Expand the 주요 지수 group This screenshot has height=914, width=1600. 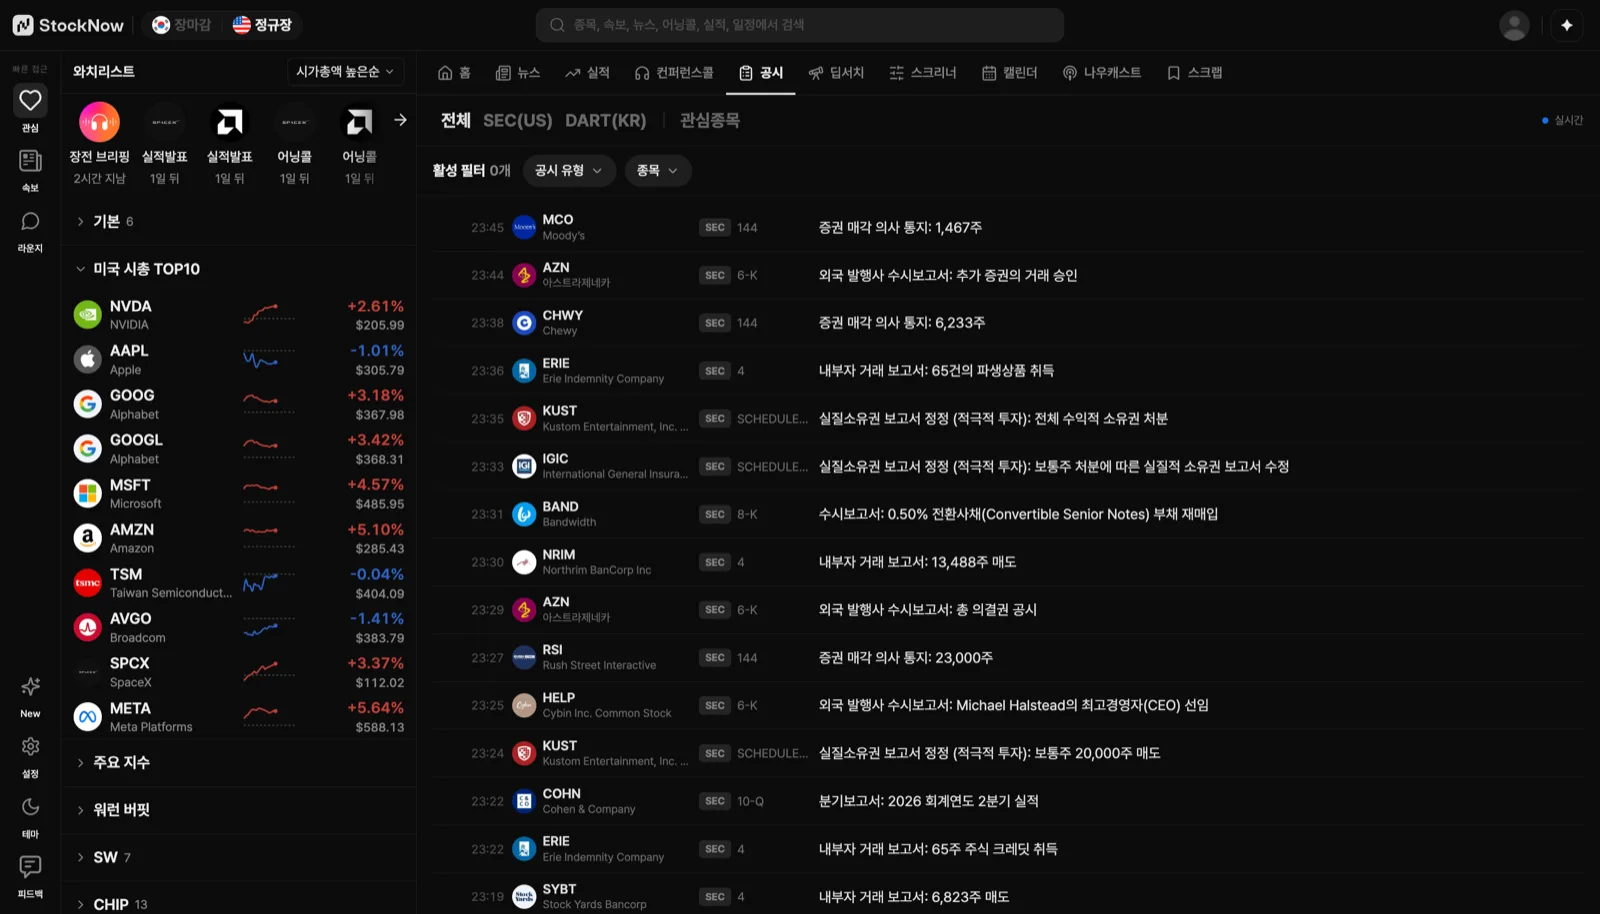pyautogui.click(x=238, y=762)
